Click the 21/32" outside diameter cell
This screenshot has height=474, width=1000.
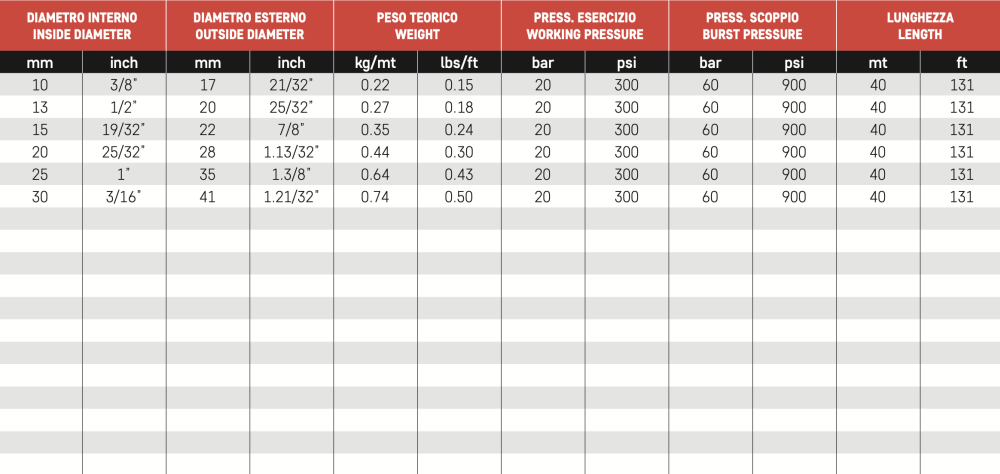pos(291,85)
